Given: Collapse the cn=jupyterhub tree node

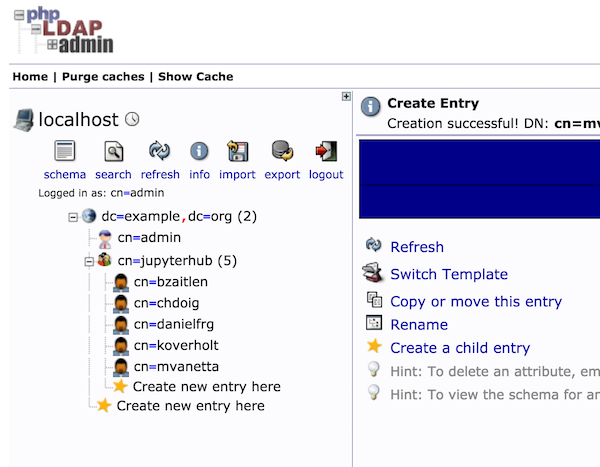Looking at the screenshot, I should click(89, 261).
